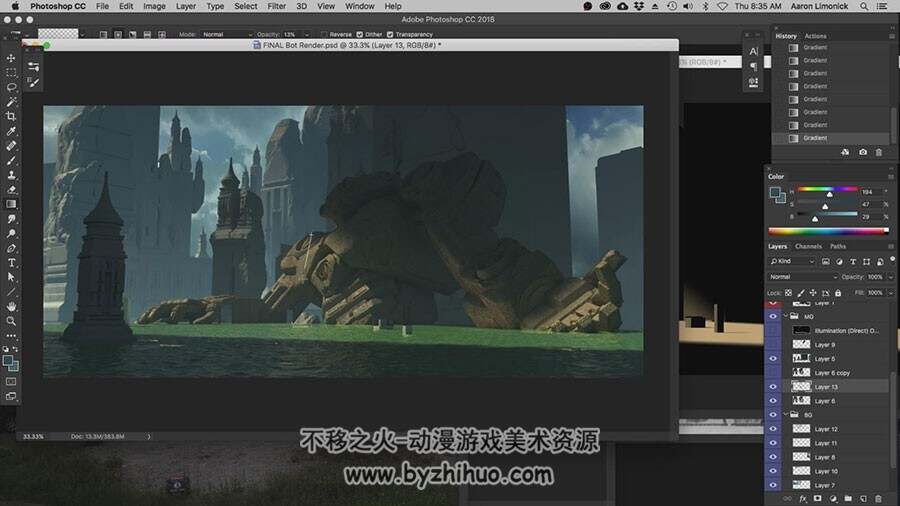Select the Lasso tool

coord(11,87)
